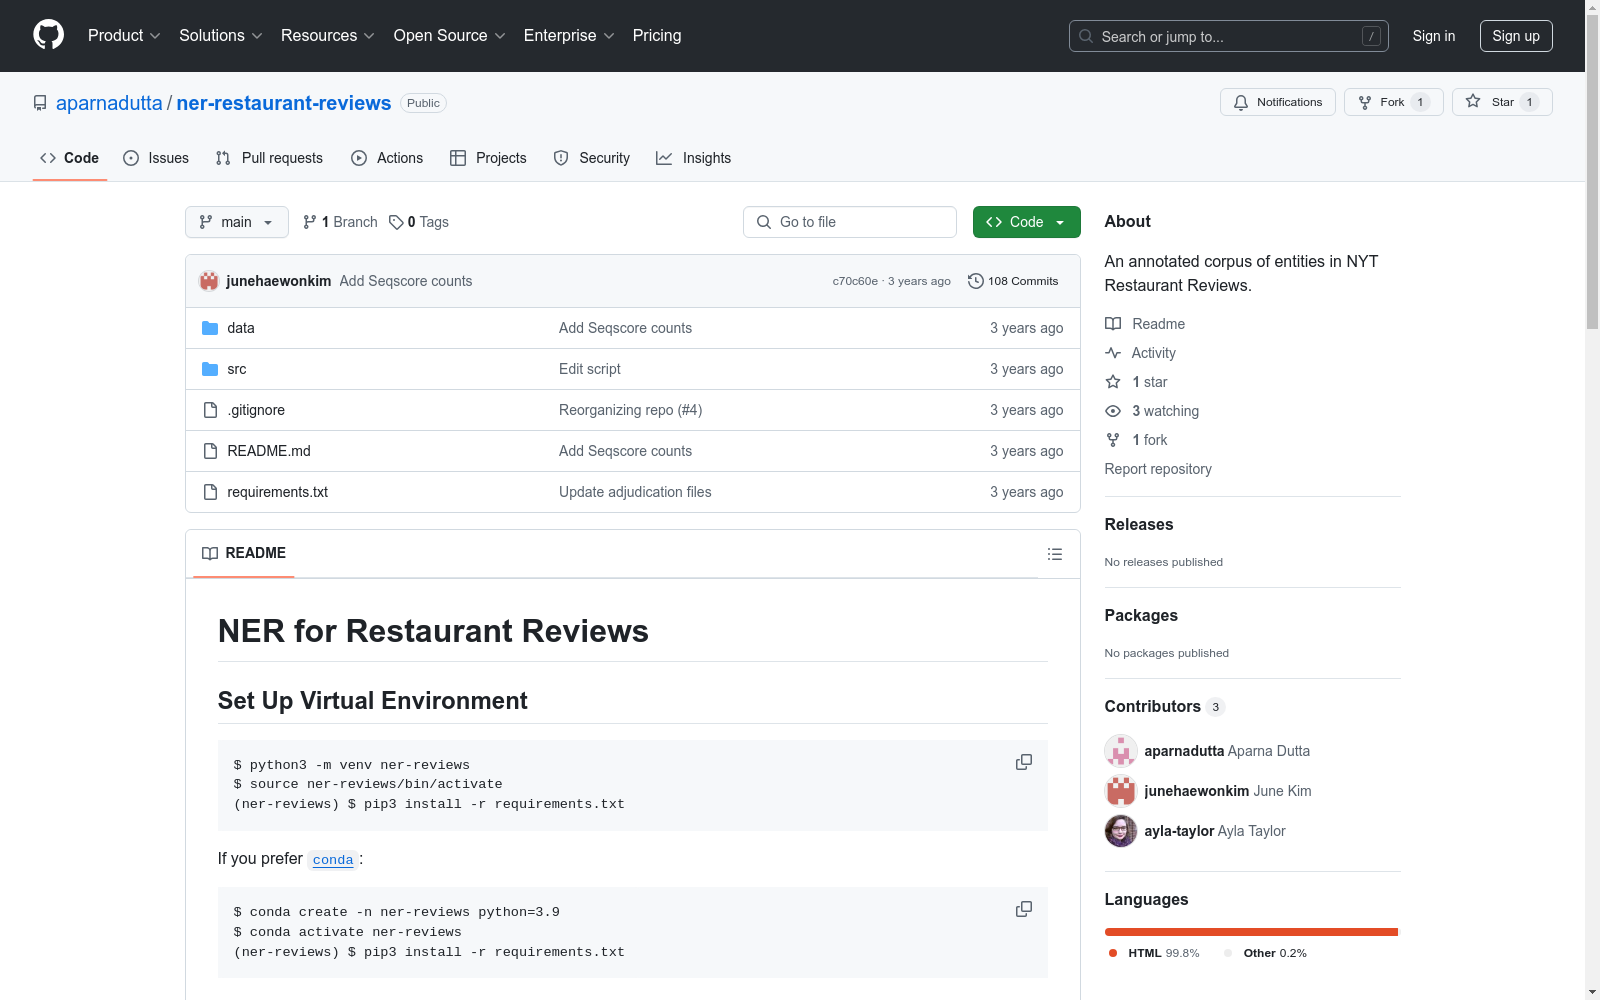Click the eye icon beside 3 watching

tap(1113, 411)
